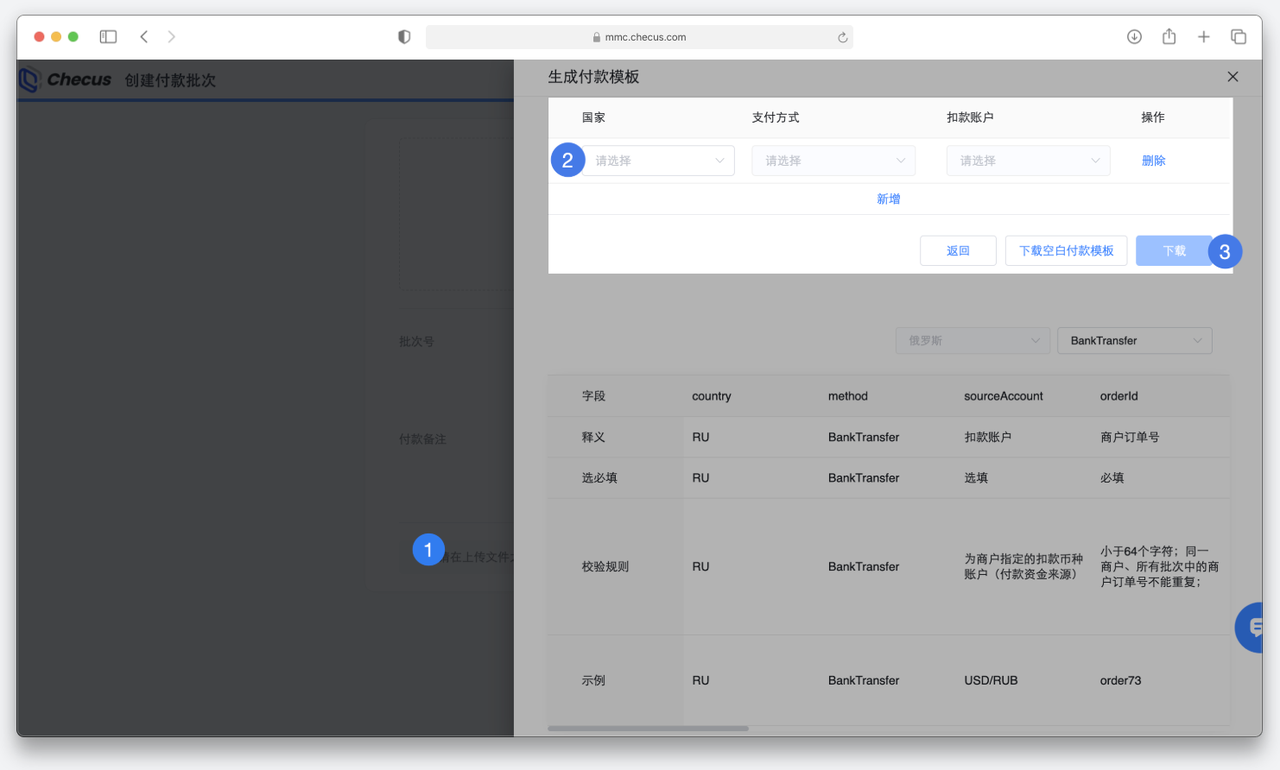Open the 扣款账户 请选择 dropdown
This screenshot has height=770, width=1280.
[x=1028, y=161]
